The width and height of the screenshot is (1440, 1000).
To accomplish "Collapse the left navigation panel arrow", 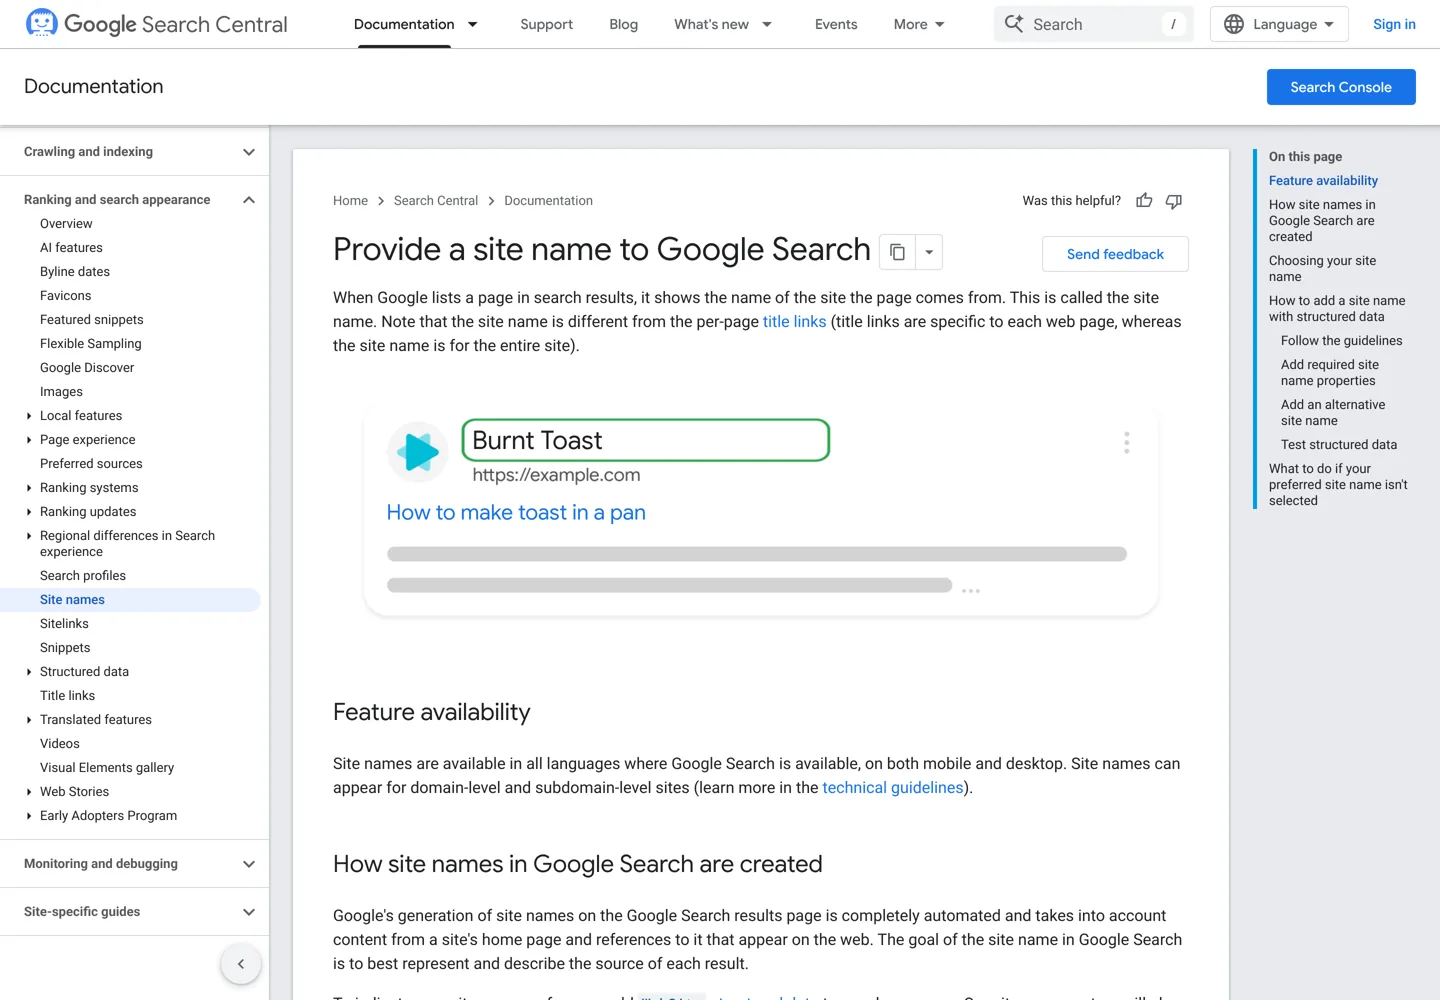I will point(241,964).
